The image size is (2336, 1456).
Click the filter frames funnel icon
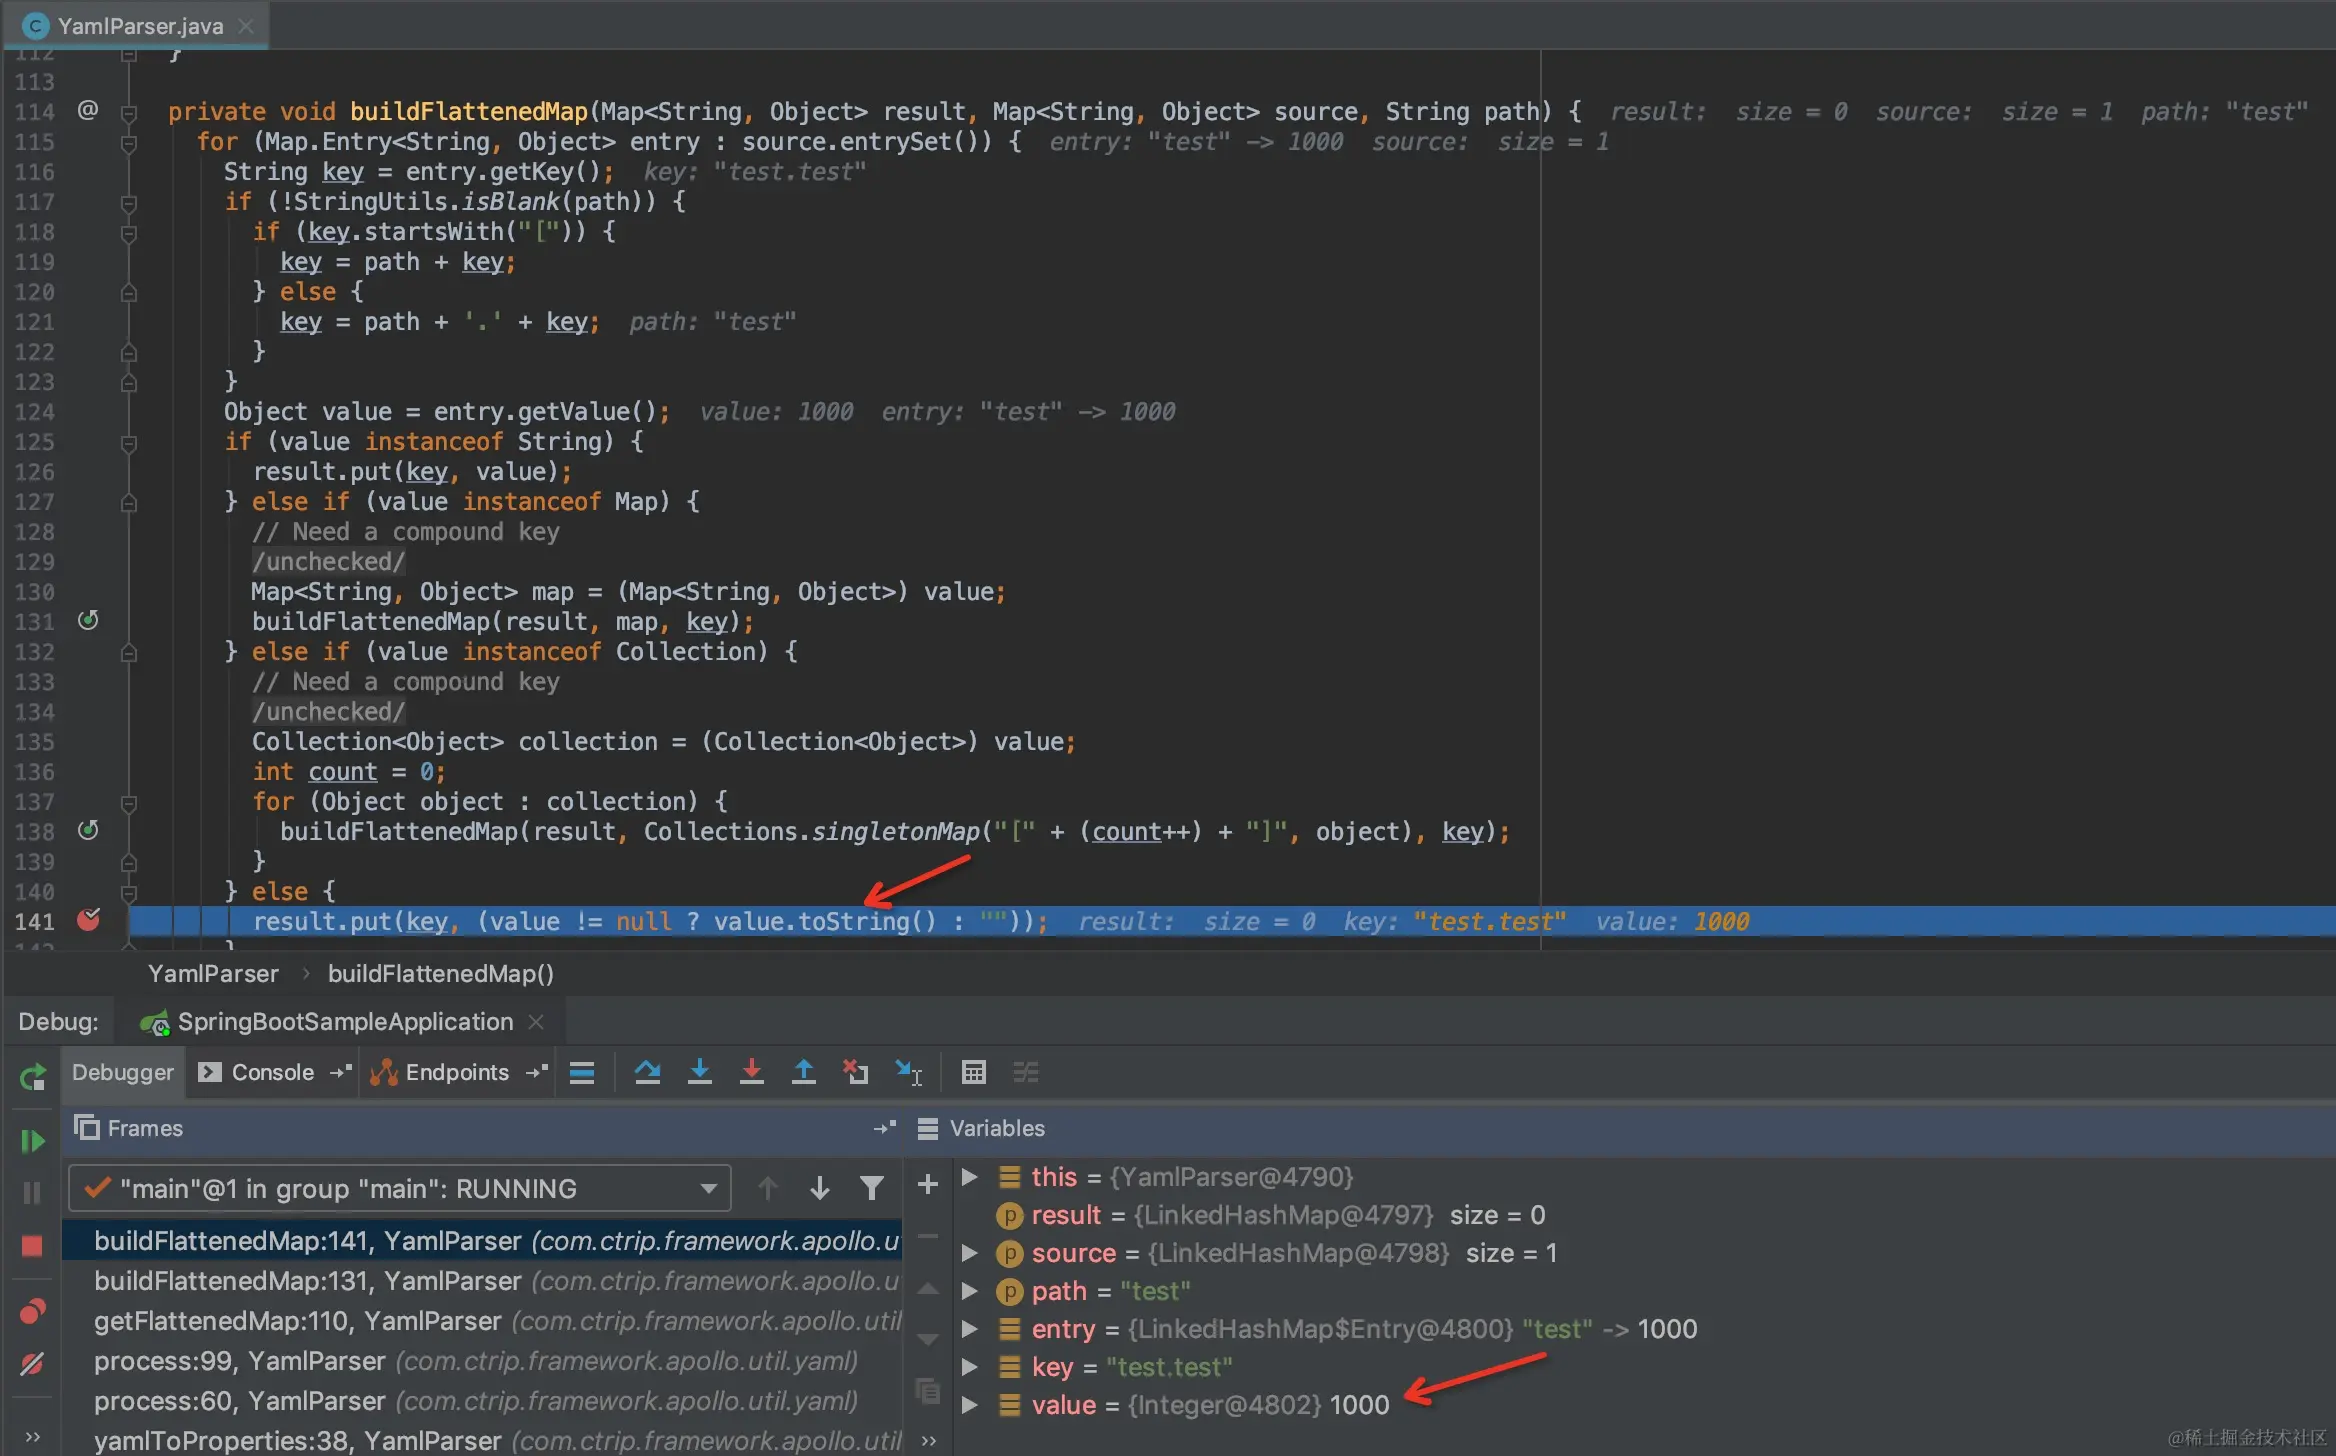tap(872, 1187)
